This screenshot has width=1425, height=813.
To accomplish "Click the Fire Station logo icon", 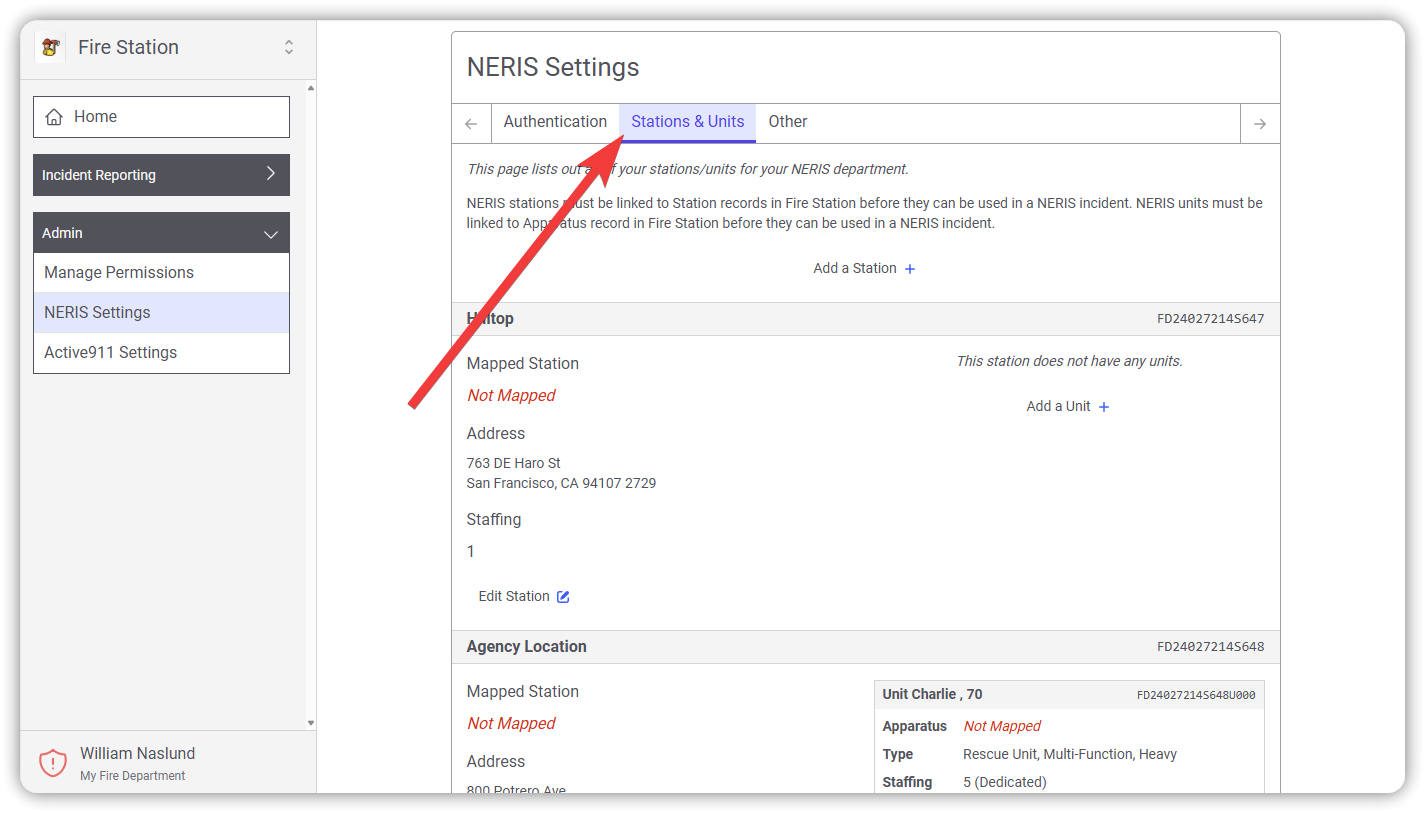I will pyautogui.click(x=50, y=47).
